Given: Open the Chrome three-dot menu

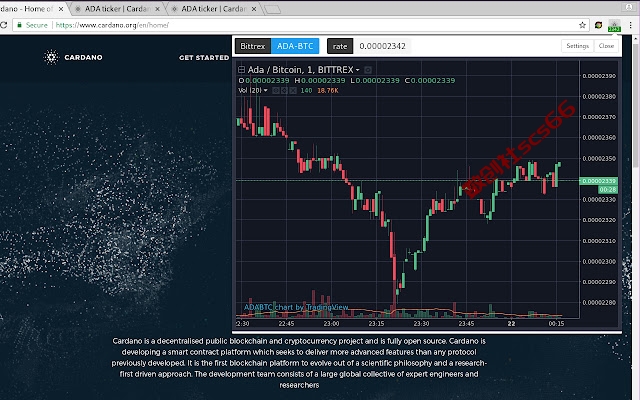Looking at the screenshot, I should click(x=631, y=25).
